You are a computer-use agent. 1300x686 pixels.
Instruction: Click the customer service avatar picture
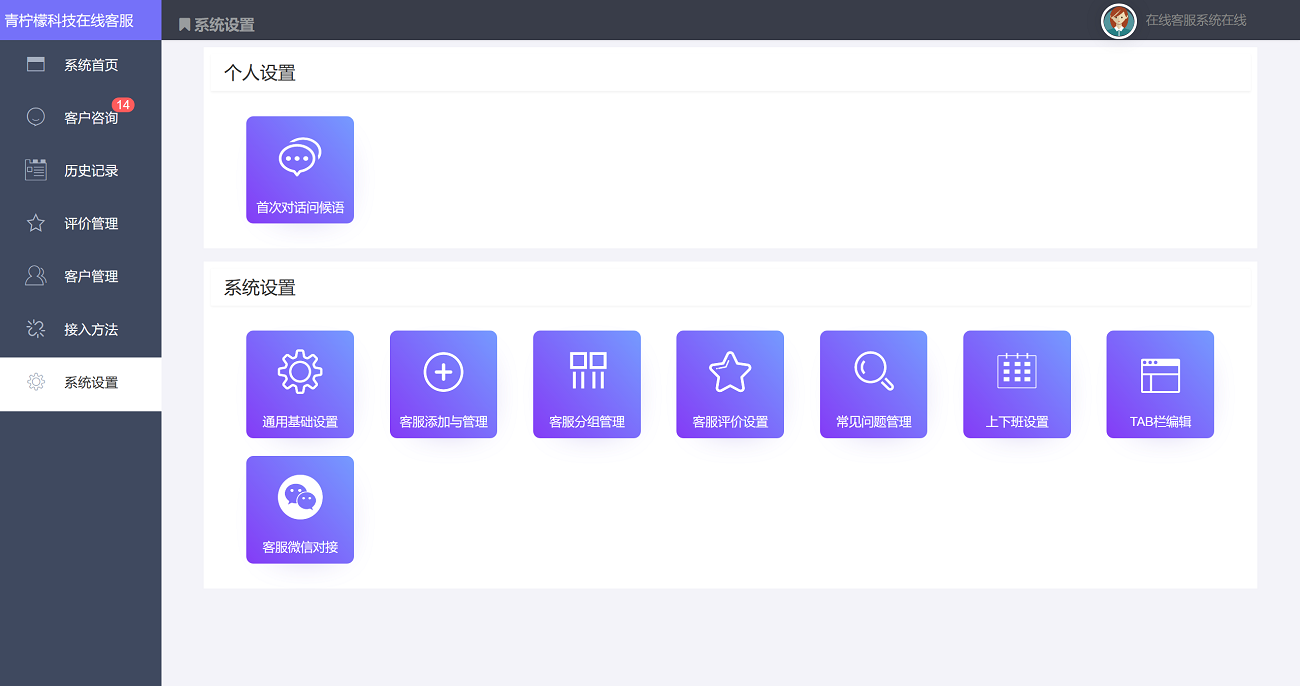click(1118, 20)
